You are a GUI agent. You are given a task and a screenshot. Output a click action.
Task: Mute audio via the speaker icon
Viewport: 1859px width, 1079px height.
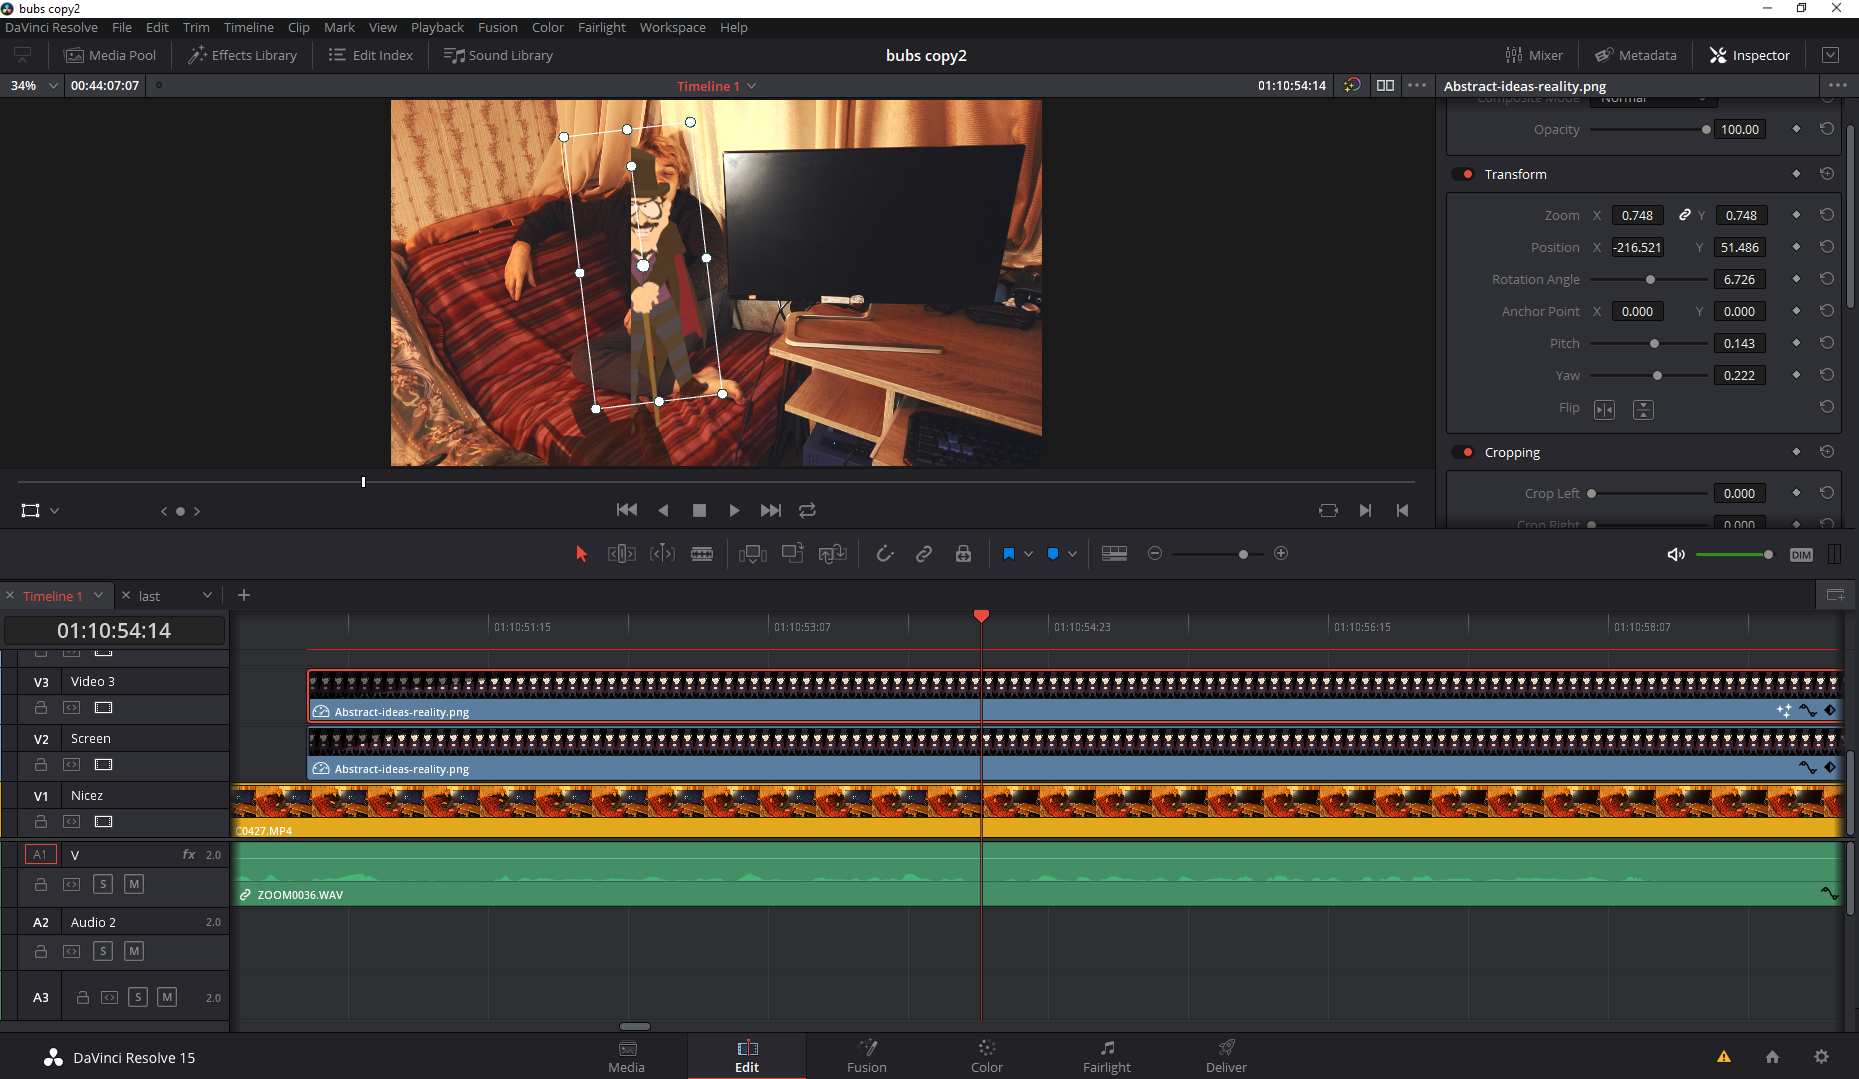[1676, 555]
